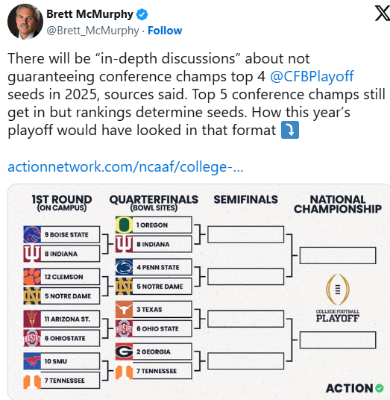Click the Oregon logo in quarterfinals
Image resolution: width=390 pixels, height=400 pixels.
[124, 225]
